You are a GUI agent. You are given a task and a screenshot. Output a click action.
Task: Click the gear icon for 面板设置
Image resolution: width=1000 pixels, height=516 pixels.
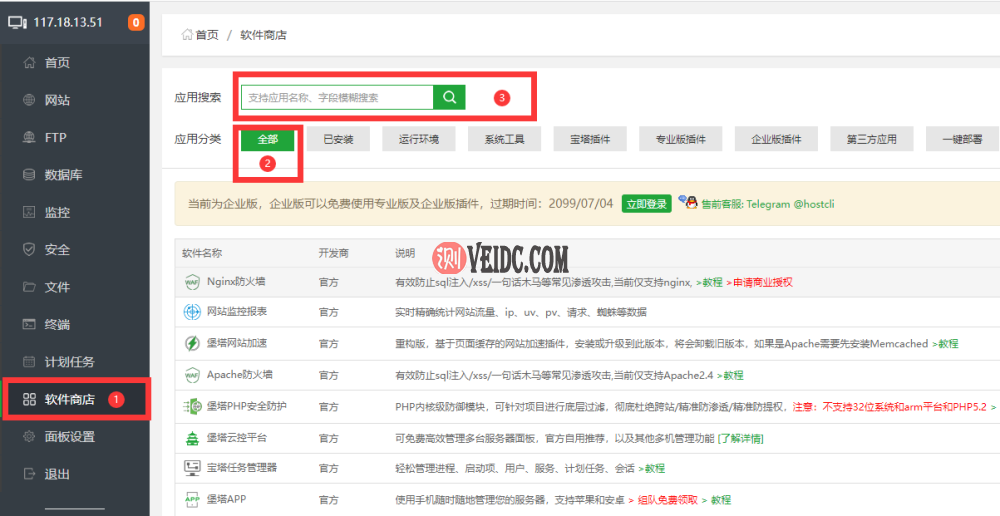click(x=29, y=437)
